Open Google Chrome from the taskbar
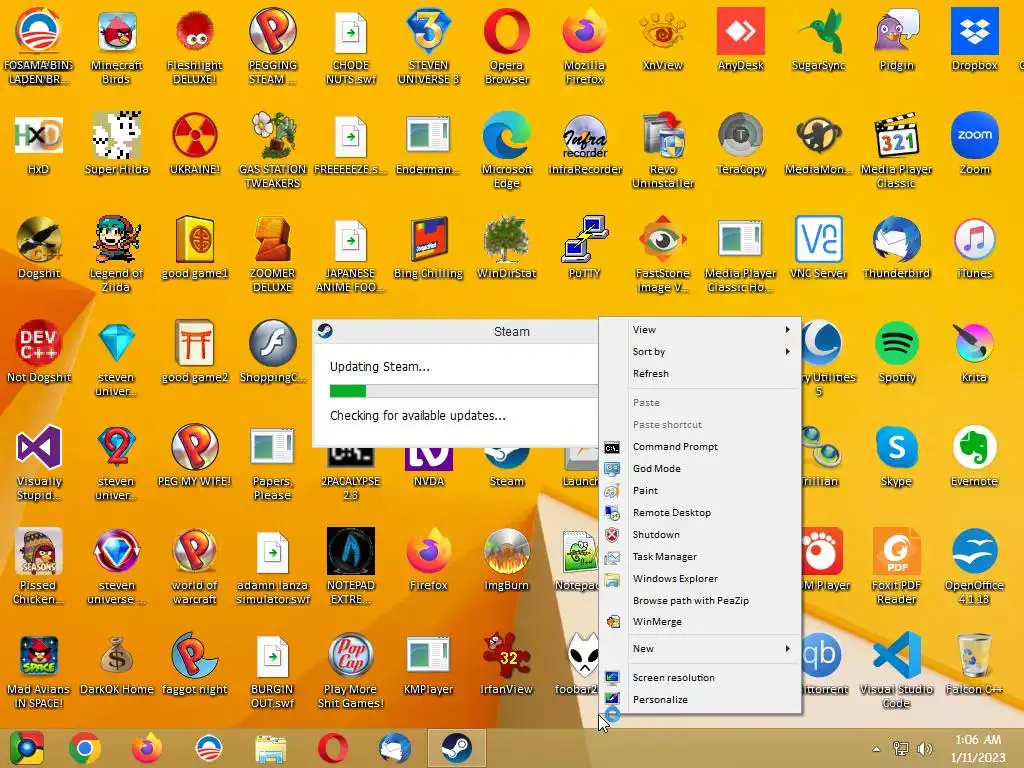This screenshot has height=768, width=1024. tap(85, 748)
